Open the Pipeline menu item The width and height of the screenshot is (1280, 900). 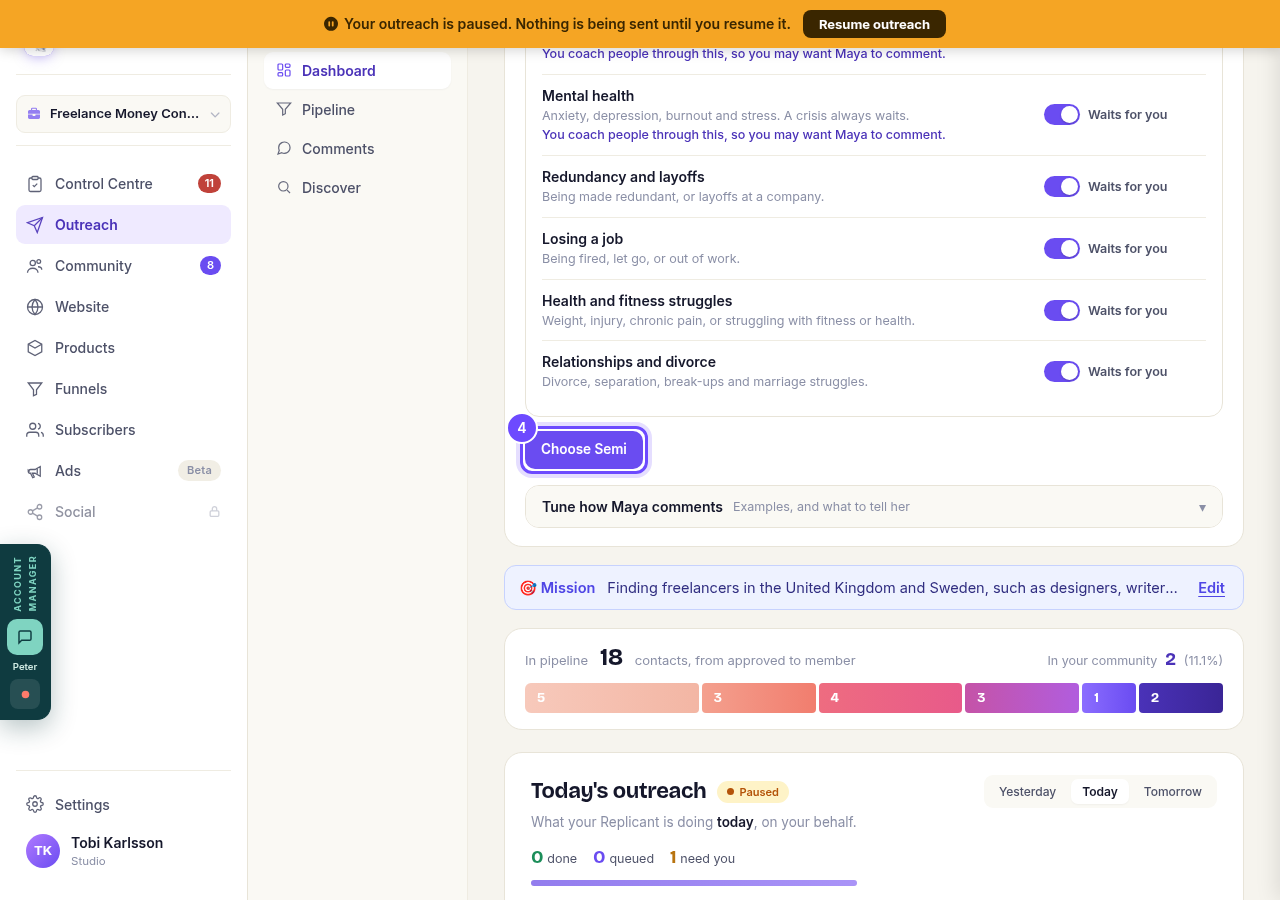pos(357,110)
